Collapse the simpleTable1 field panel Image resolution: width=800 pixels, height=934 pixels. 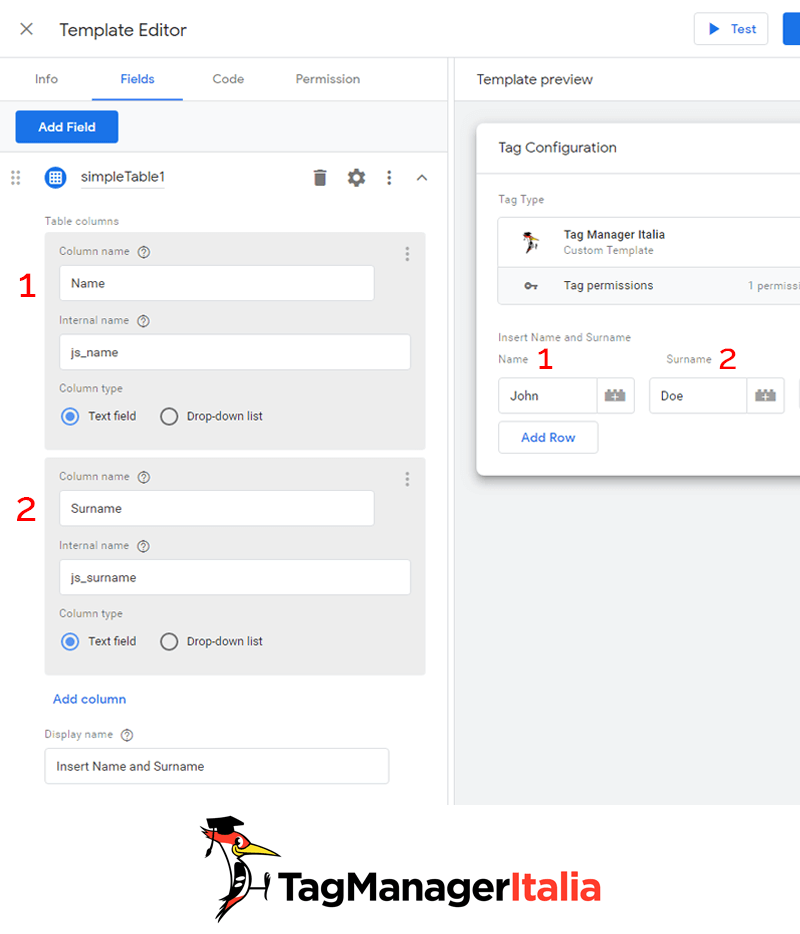[422, 178]
